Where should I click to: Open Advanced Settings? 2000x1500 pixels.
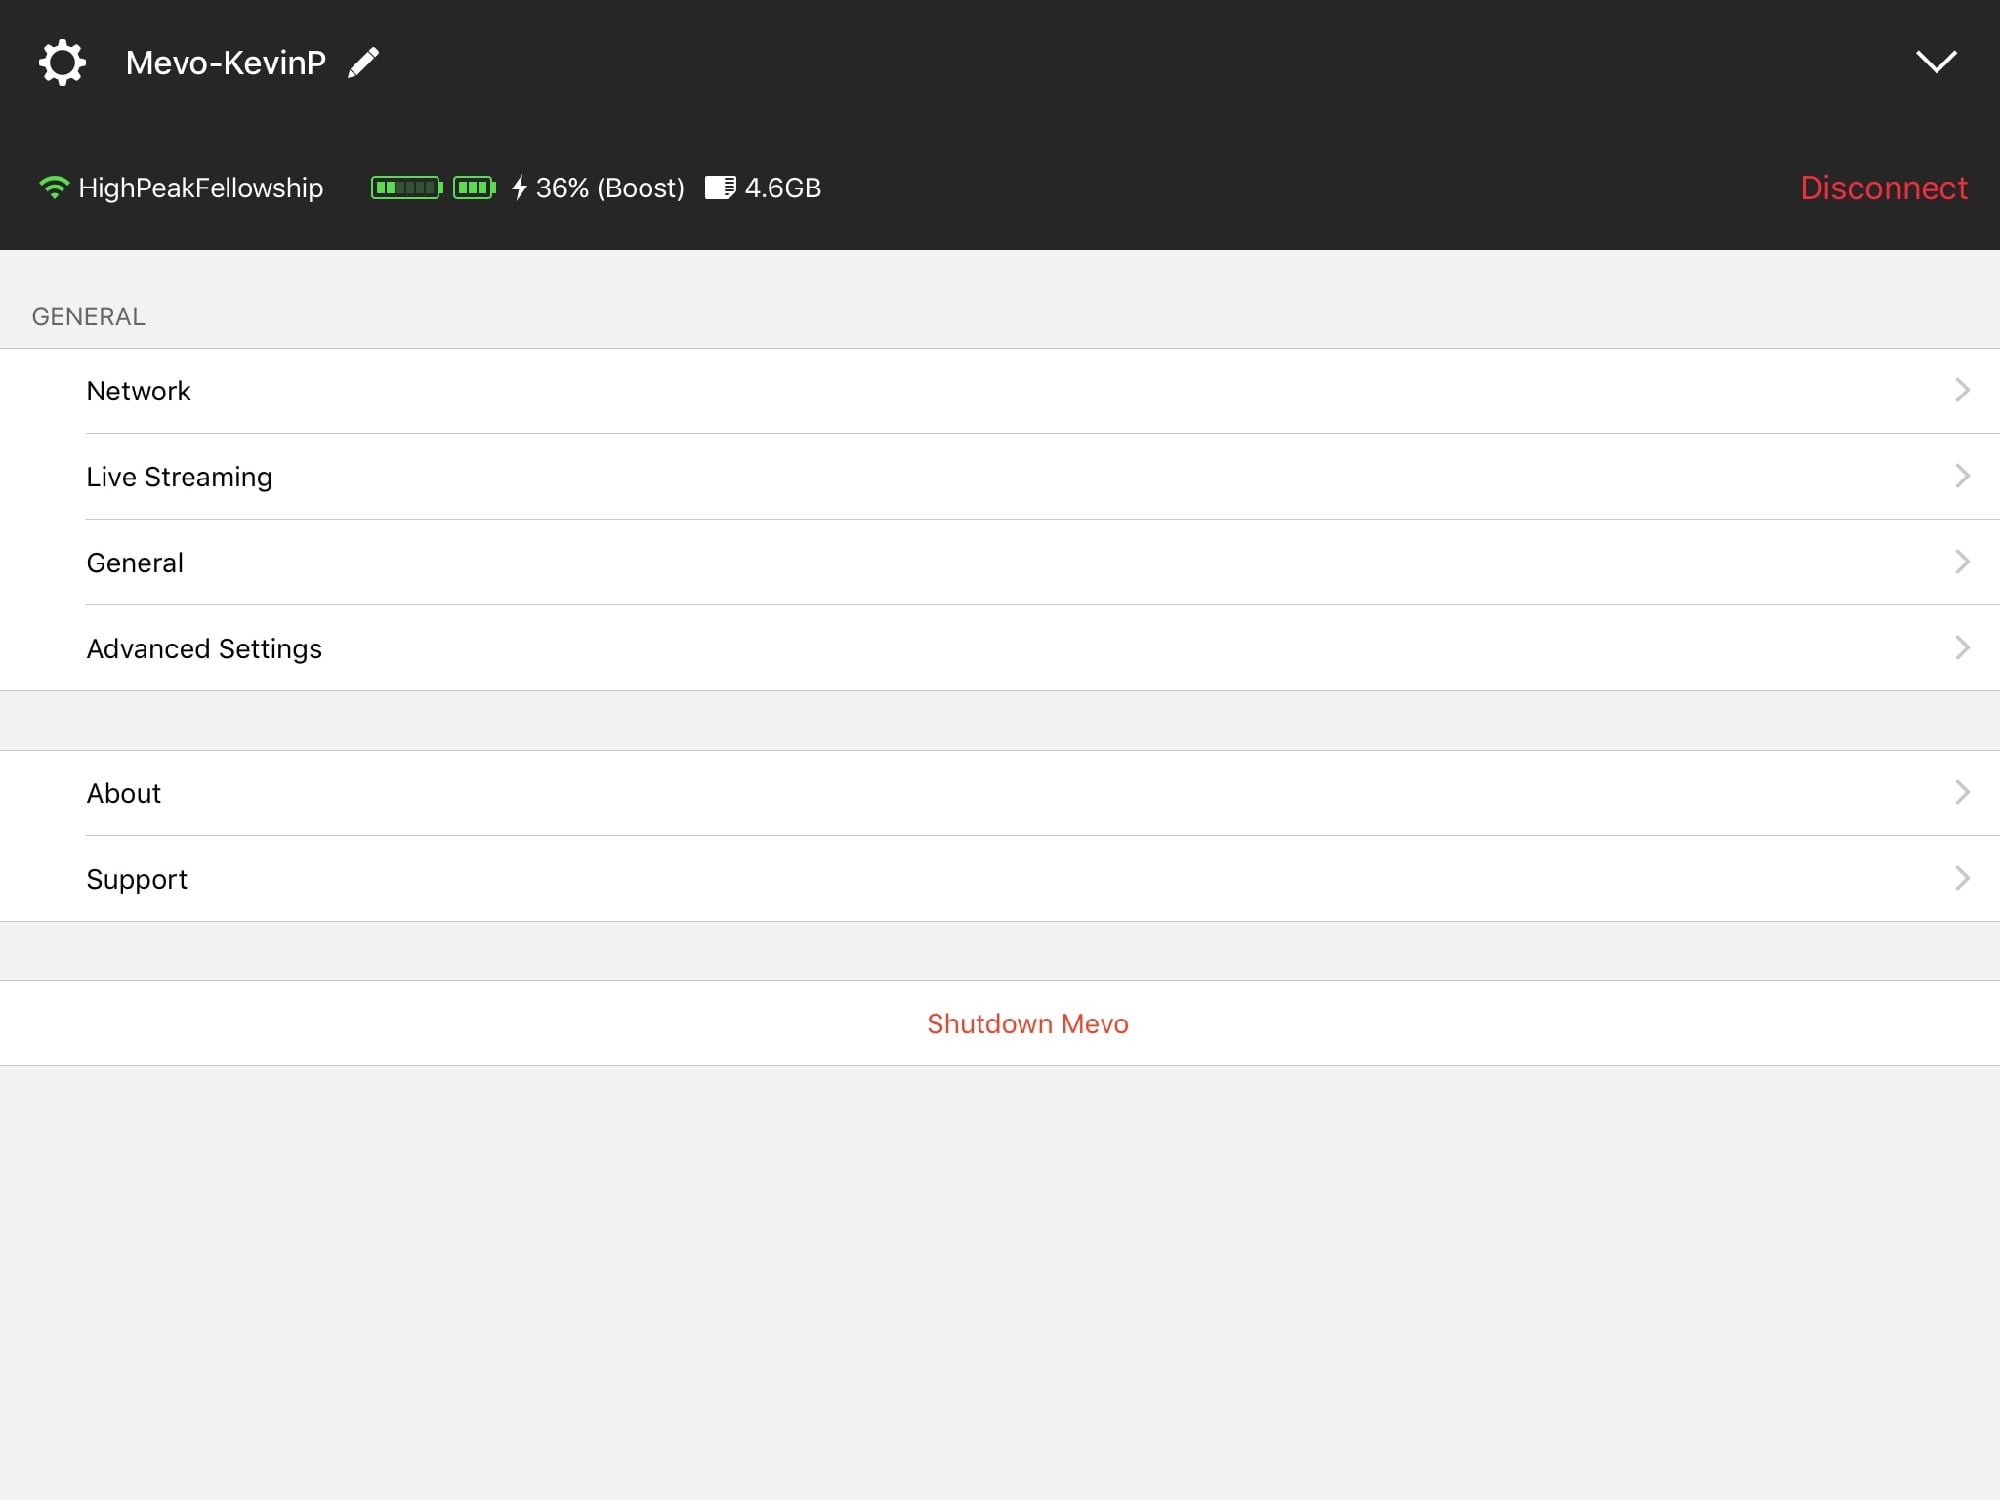[x=1000, y=648]
